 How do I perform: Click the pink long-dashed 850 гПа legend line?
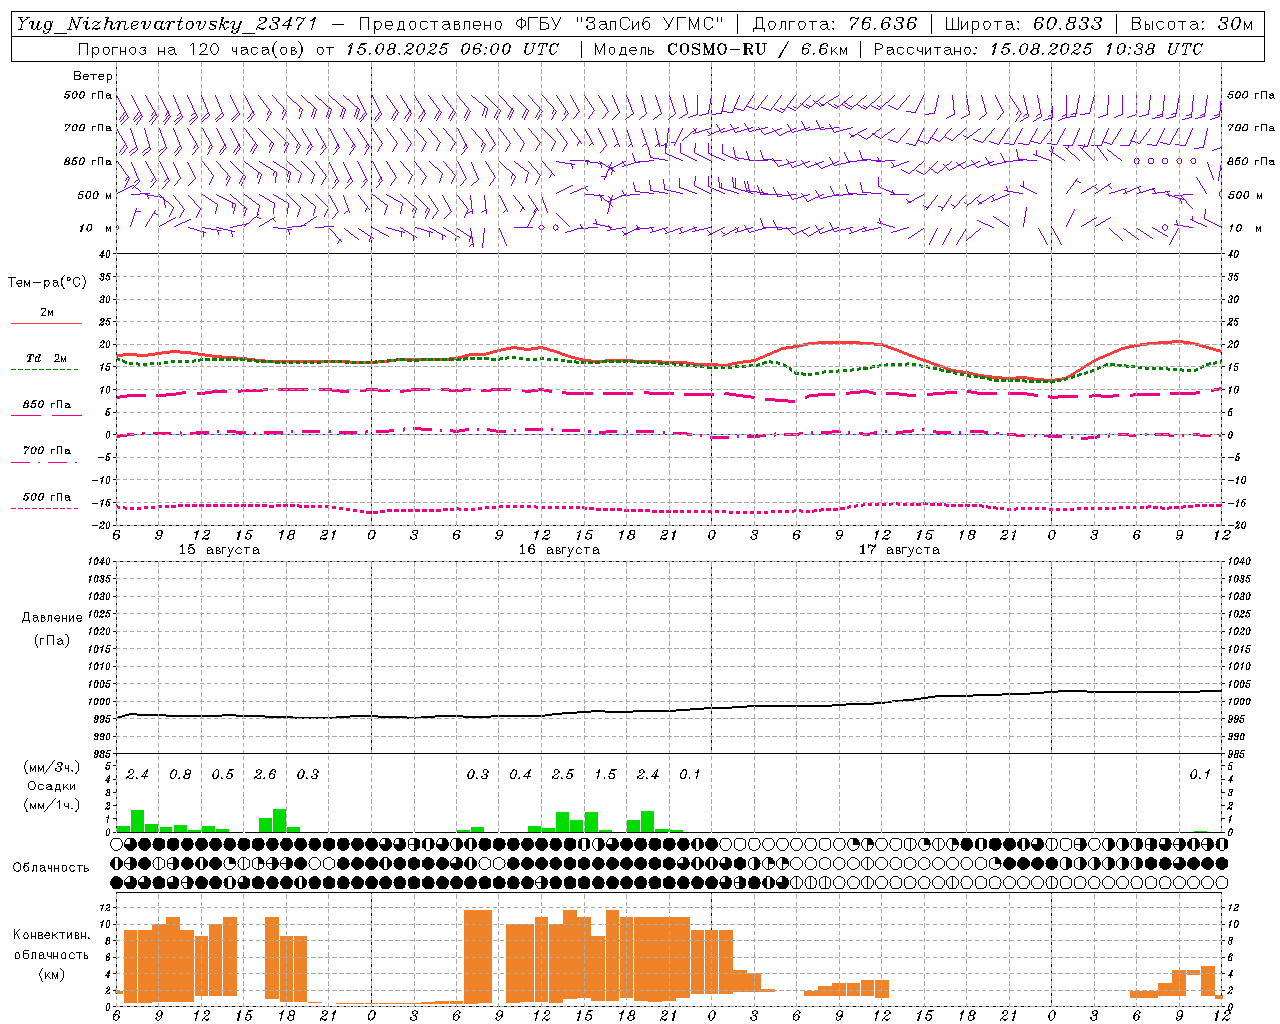click(46, 416)
